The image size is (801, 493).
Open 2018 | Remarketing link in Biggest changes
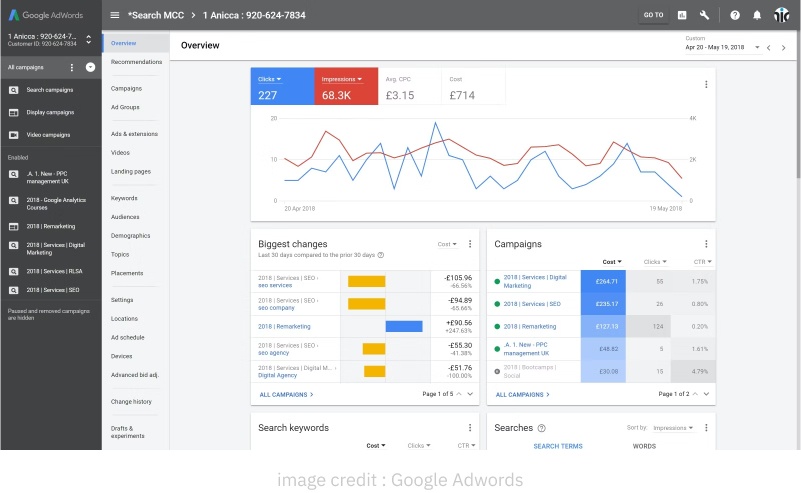click(x=284, y=326)
